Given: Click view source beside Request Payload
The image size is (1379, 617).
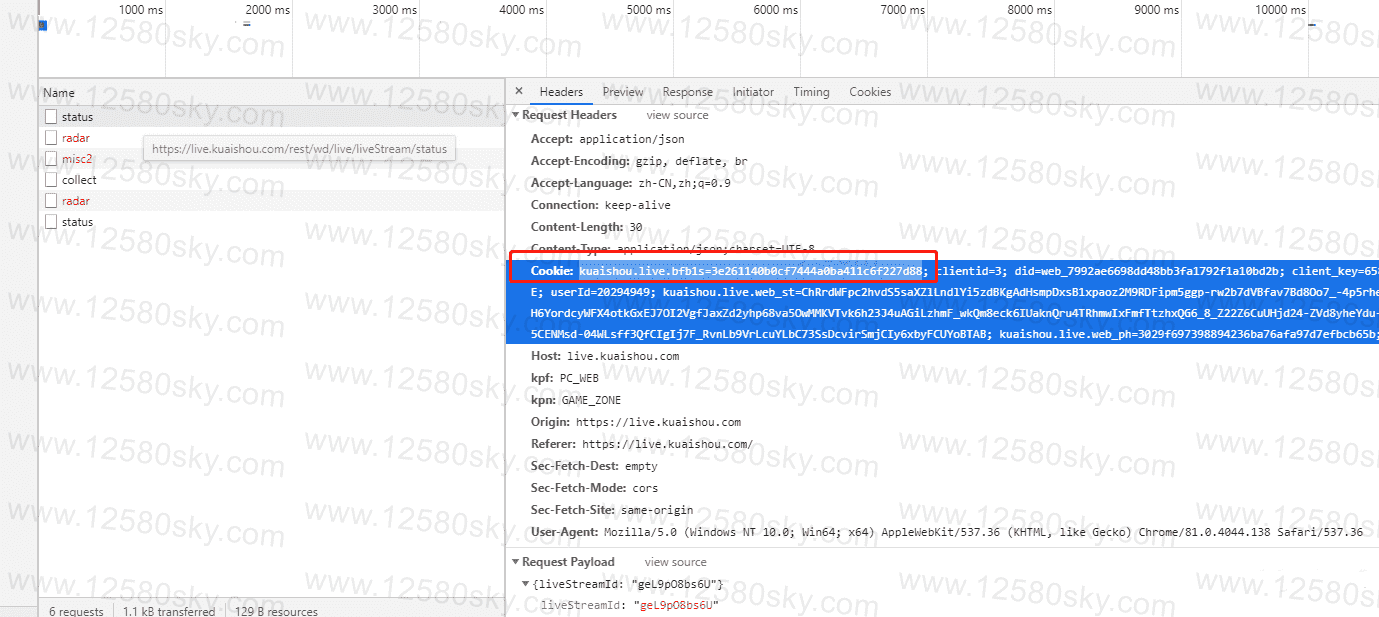Looking at the screenshot, I should point(675,562).
